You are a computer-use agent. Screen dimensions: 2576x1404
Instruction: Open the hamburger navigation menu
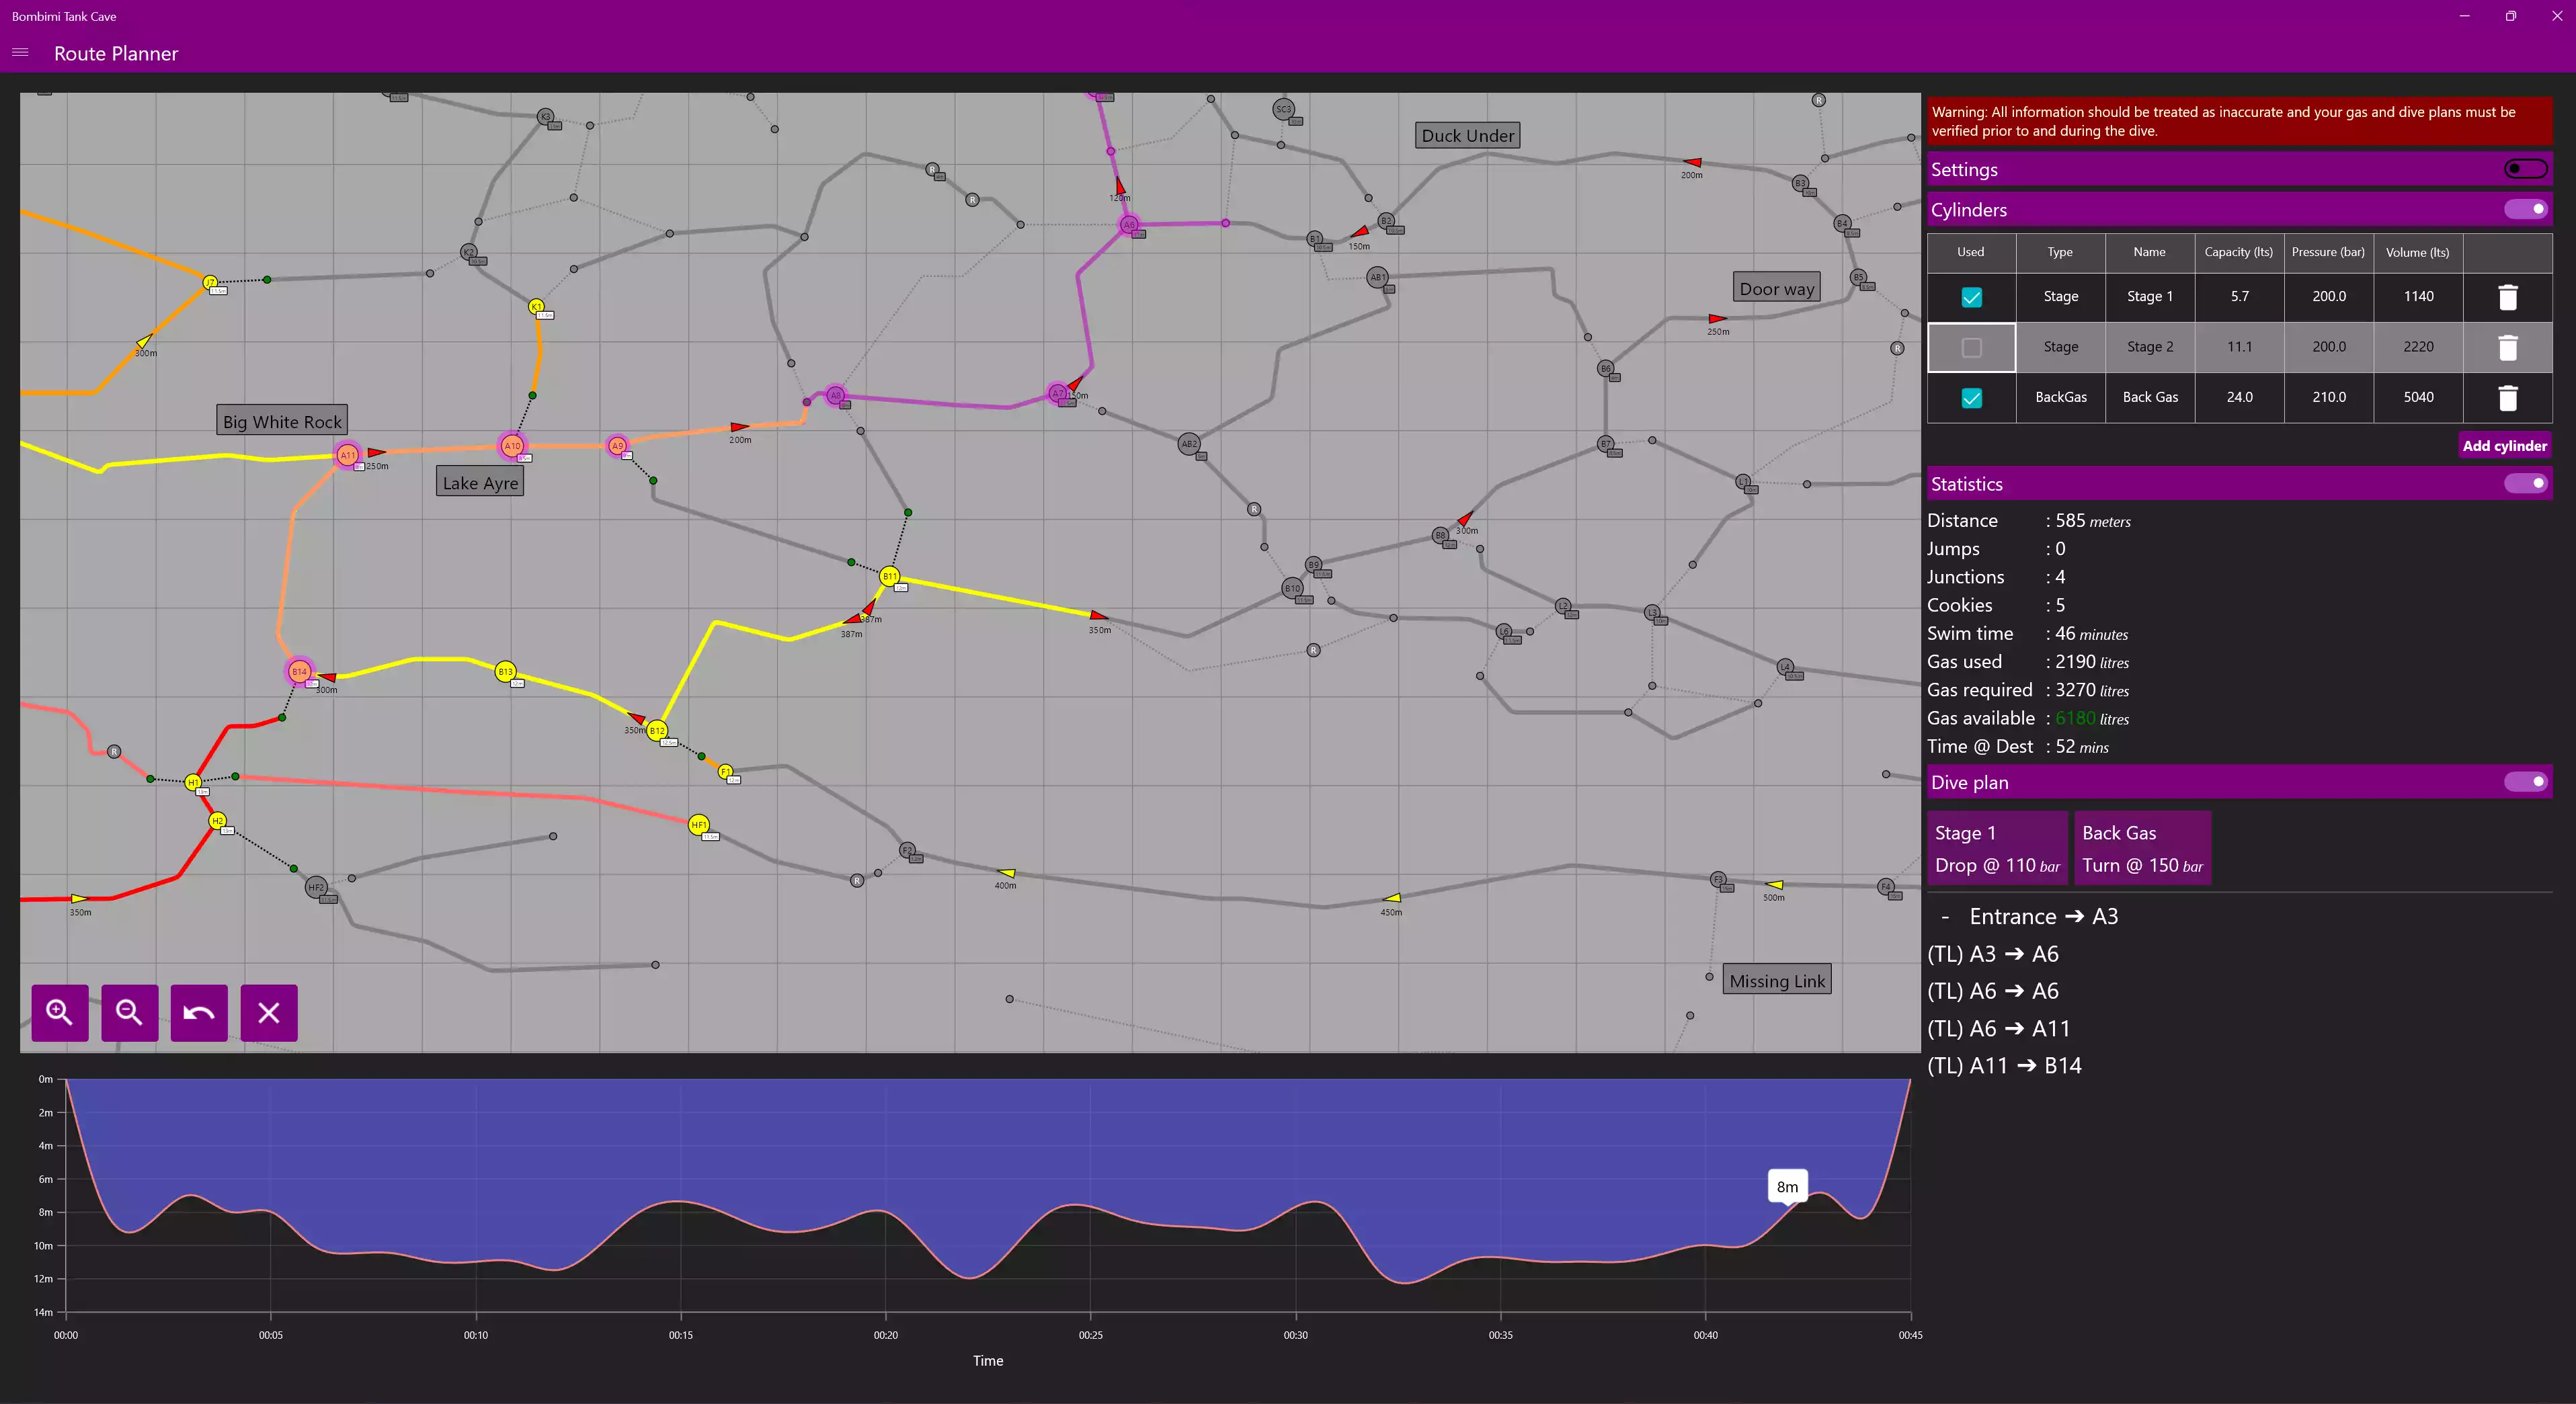pyautogui.click(x=20, y=52)
